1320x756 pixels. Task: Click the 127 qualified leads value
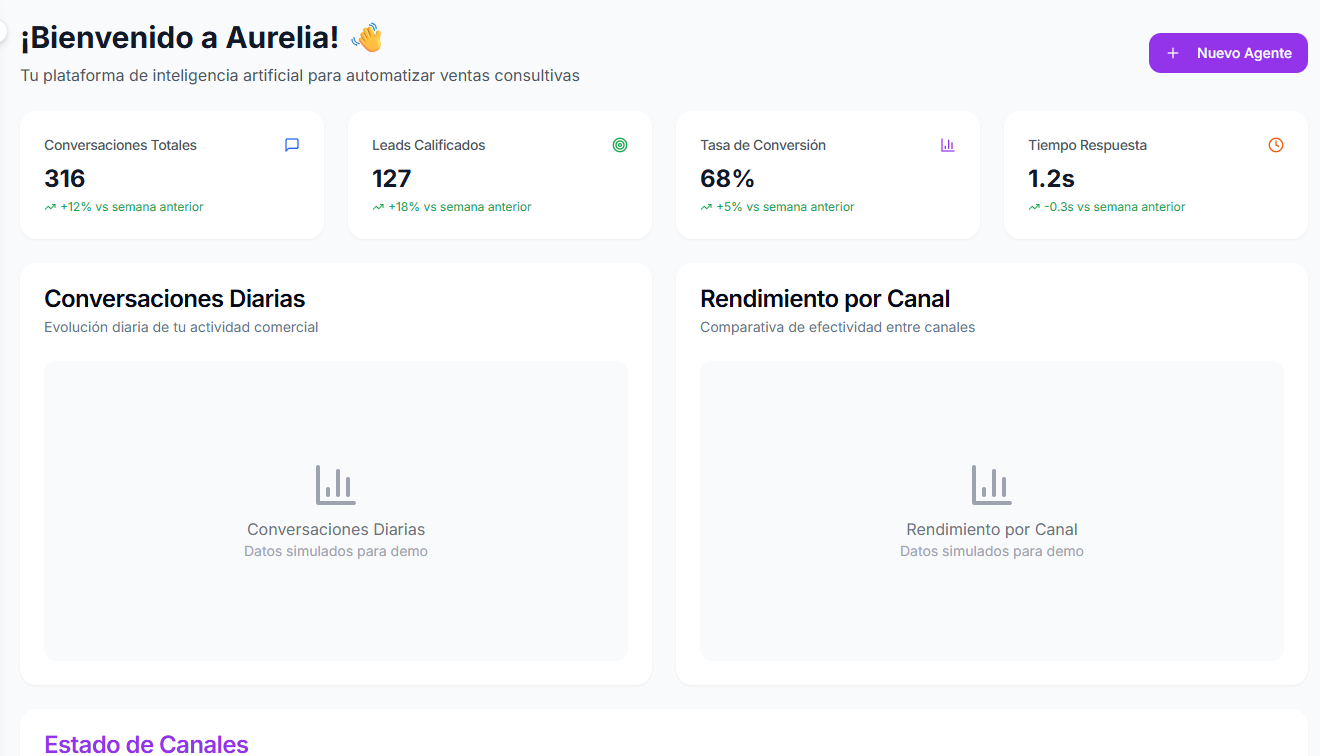[392, 179]
